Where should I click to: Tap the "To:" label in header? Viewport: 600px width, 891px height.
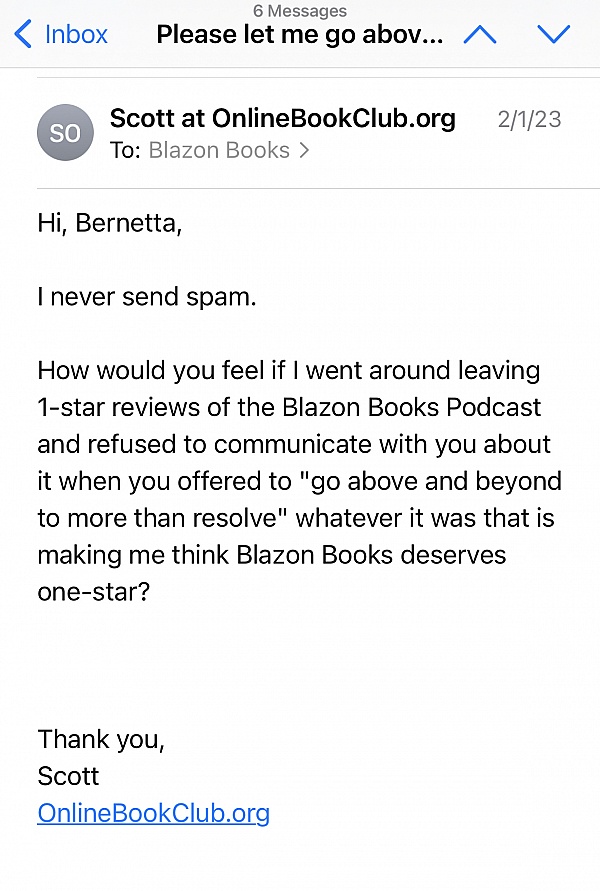(x=126, y=150)
